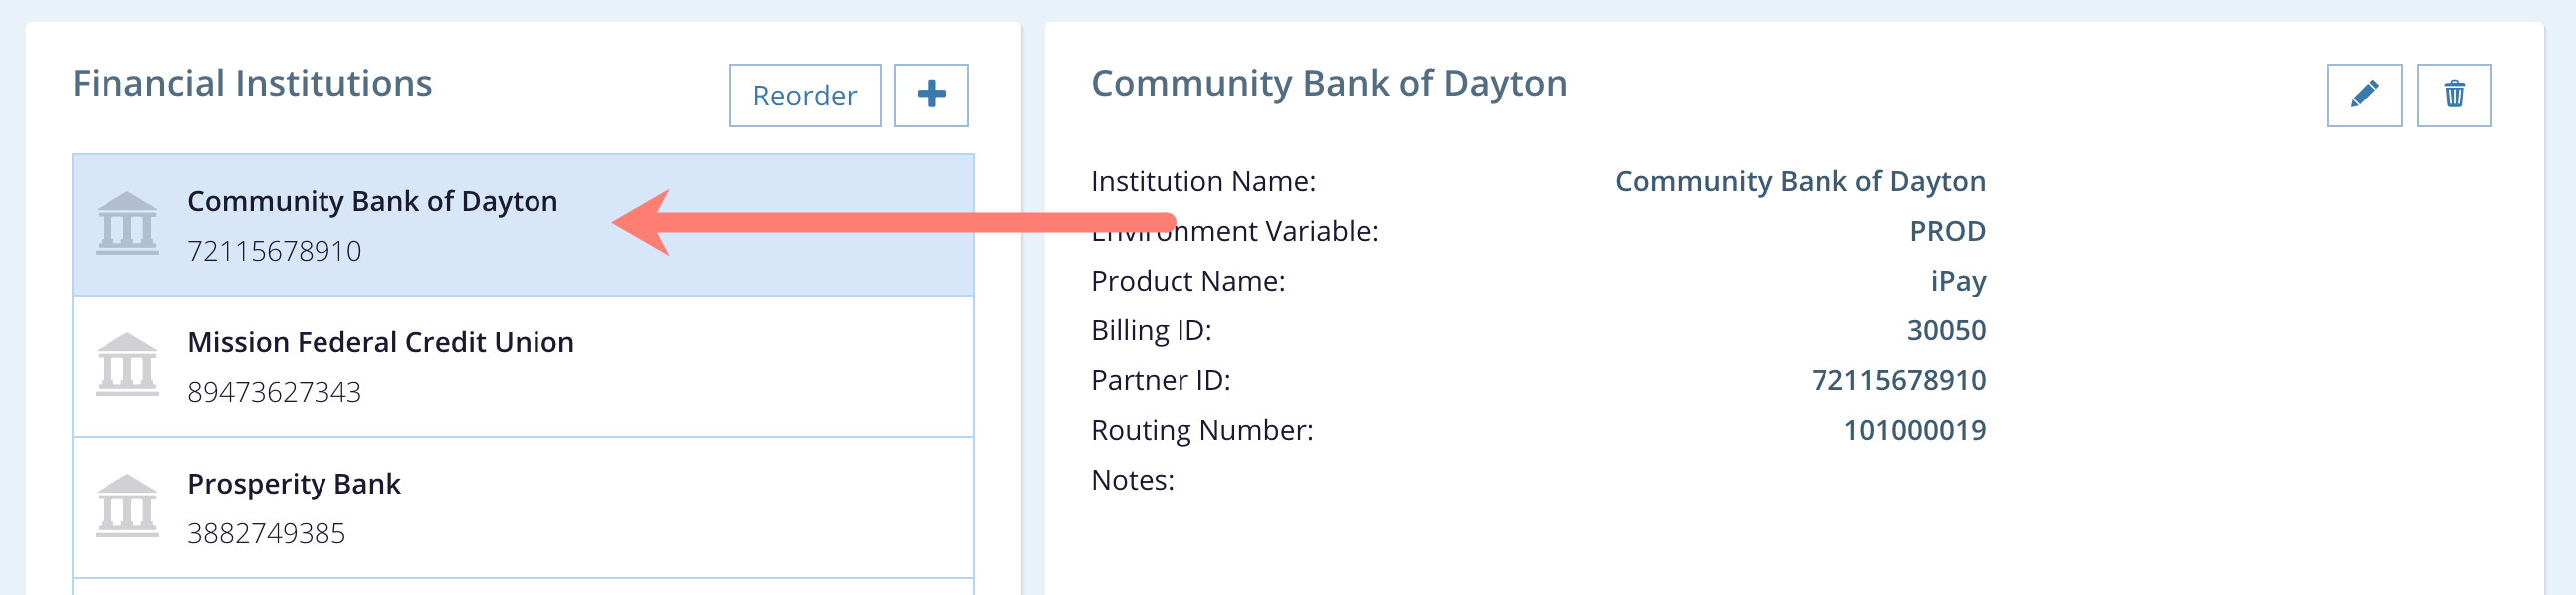2576x595 pixels.
Task: Click the plus add institution button
Action: [930, 95]
